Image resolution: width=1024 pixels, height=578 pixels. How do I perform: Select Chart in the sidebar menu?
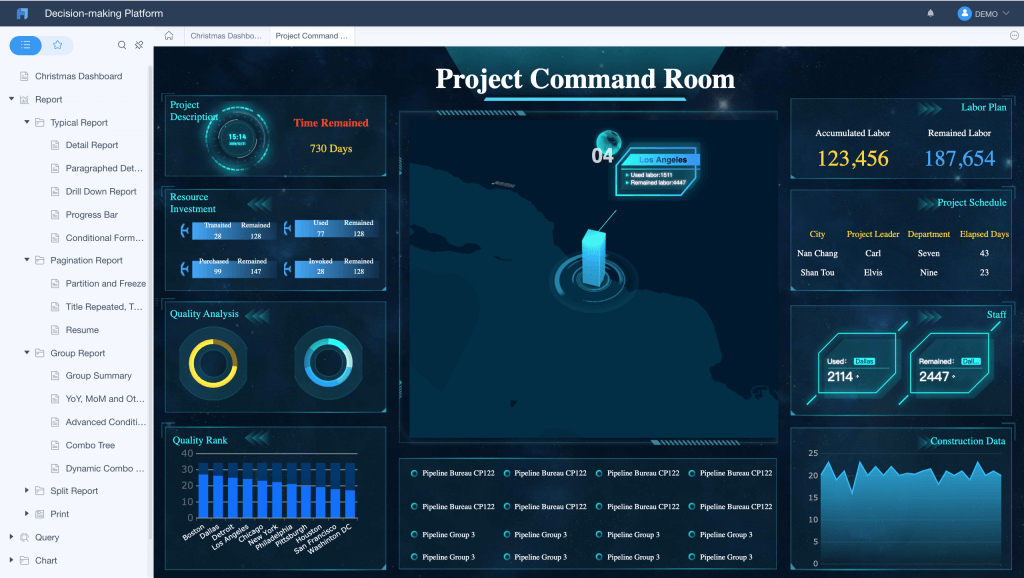pyautogui.click(x=47, y=560)
